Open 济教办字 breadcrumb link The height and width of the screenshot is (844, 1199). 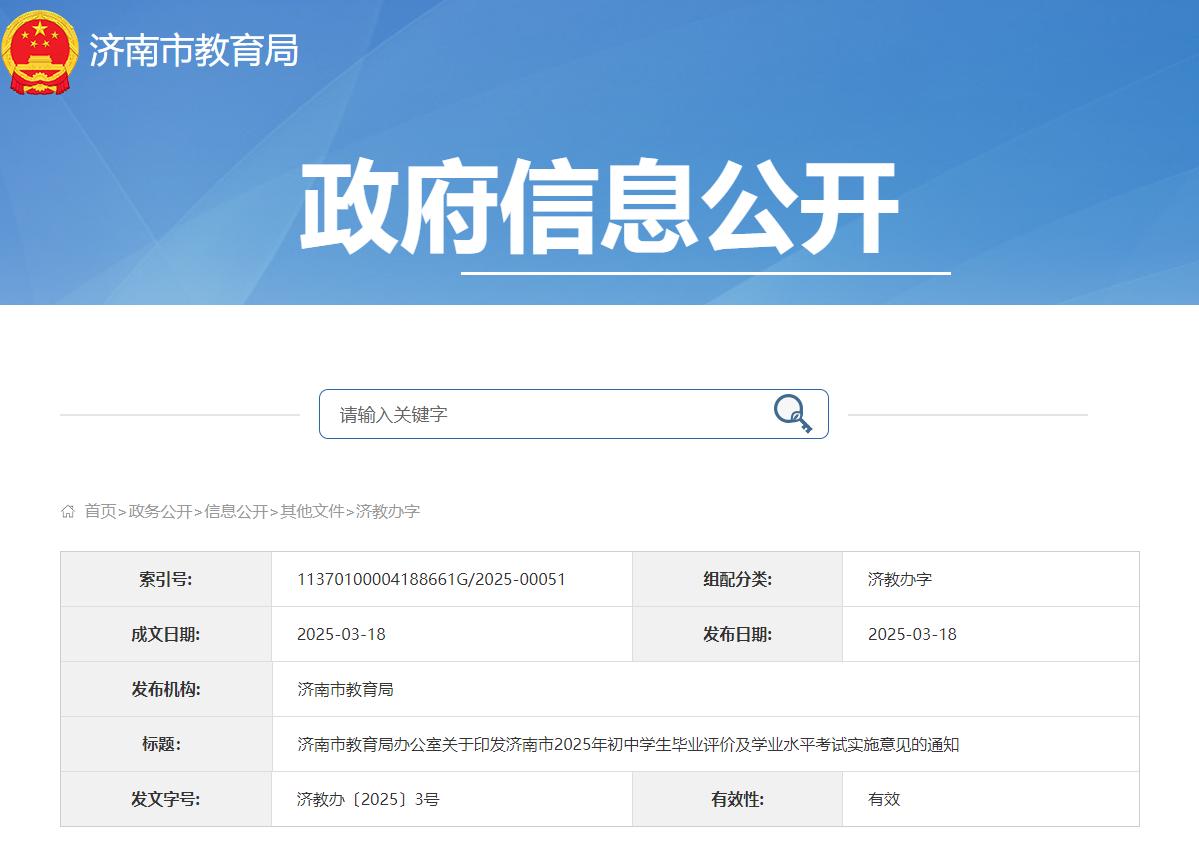tap(388, 511)
